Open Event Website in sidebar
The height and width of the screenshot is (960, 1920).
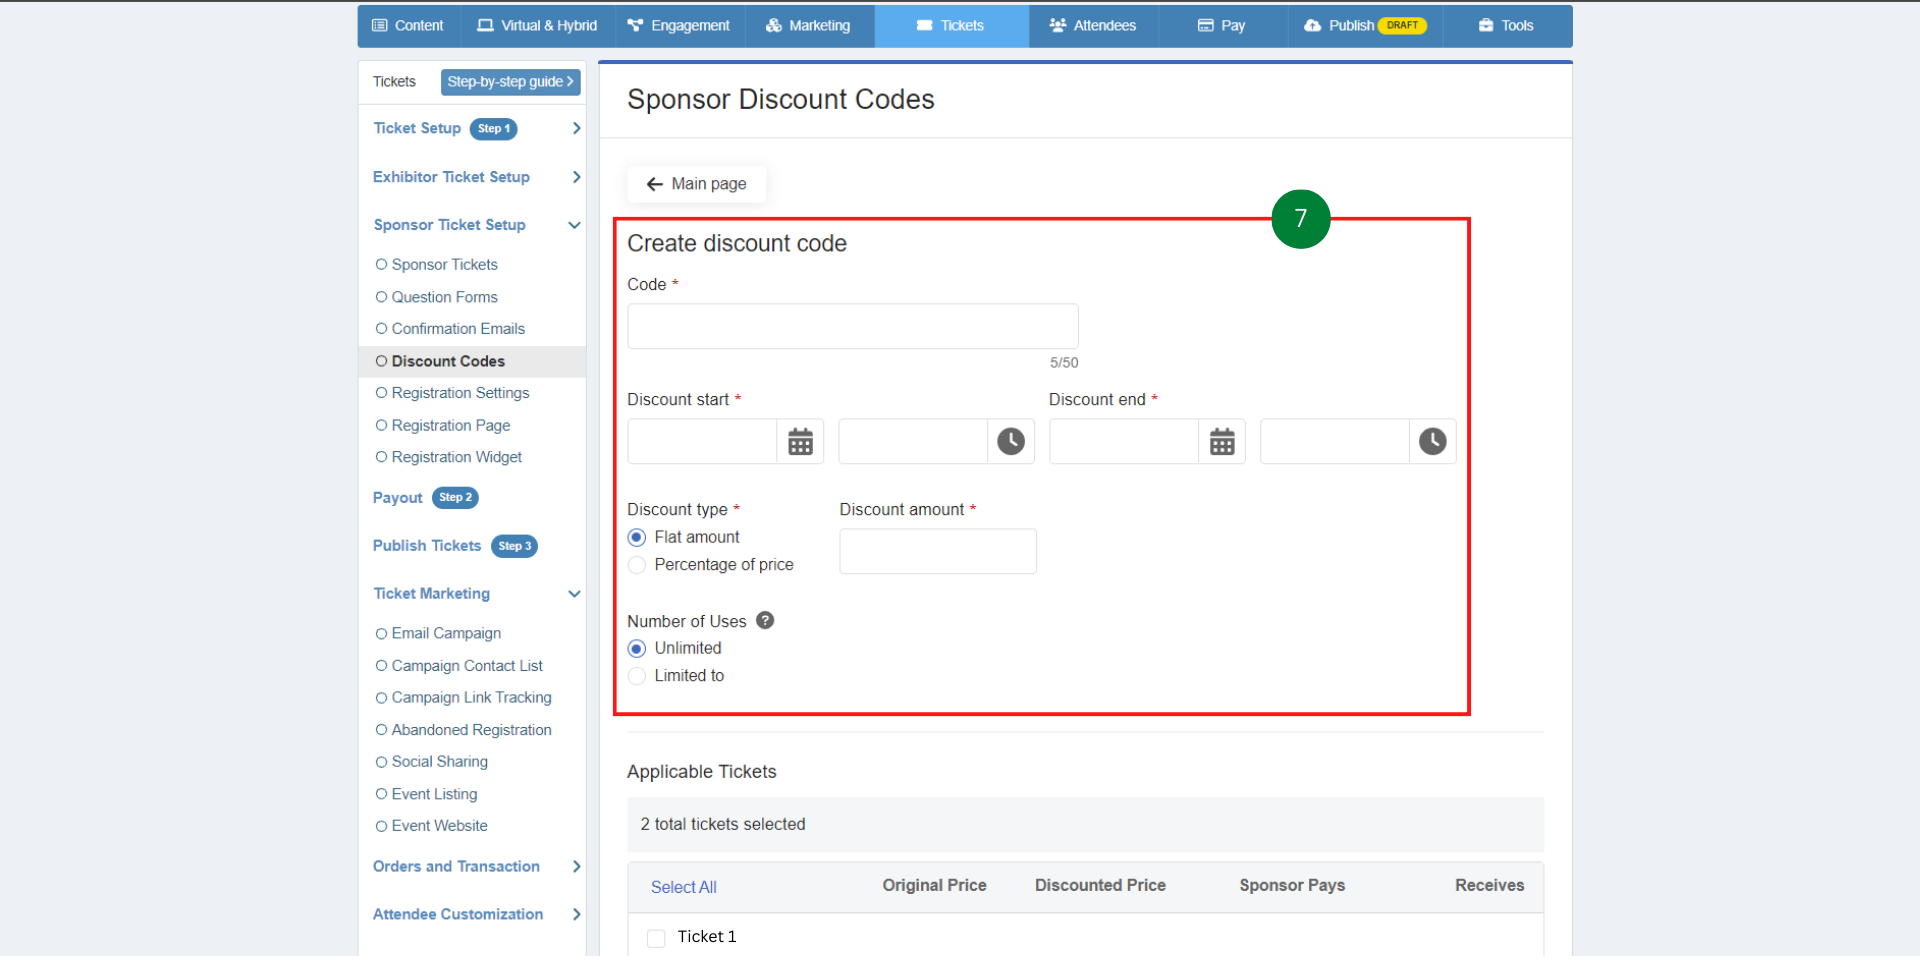[x=439, y=826]
